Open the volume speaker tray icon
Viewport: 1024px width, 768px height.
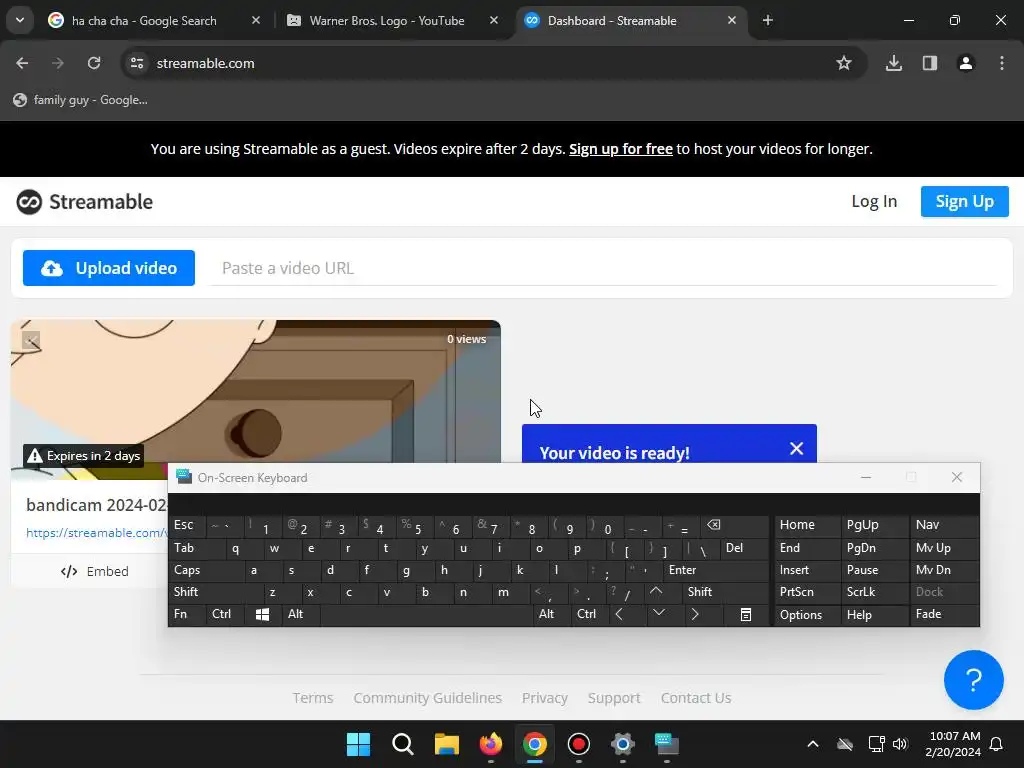coord(900,744)
